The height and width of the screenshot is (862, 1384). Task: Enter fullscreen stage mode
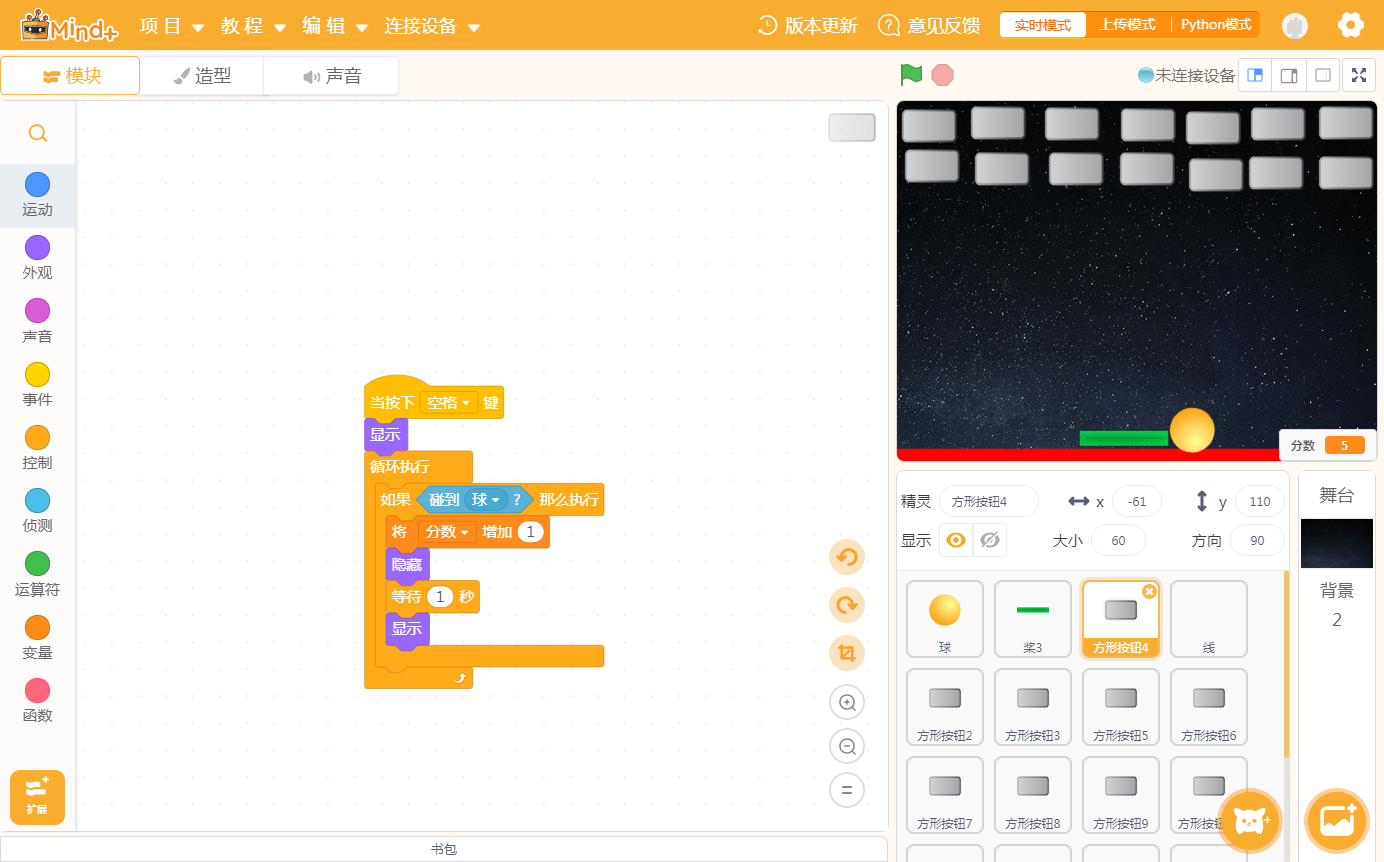[x=1358, y=75]
